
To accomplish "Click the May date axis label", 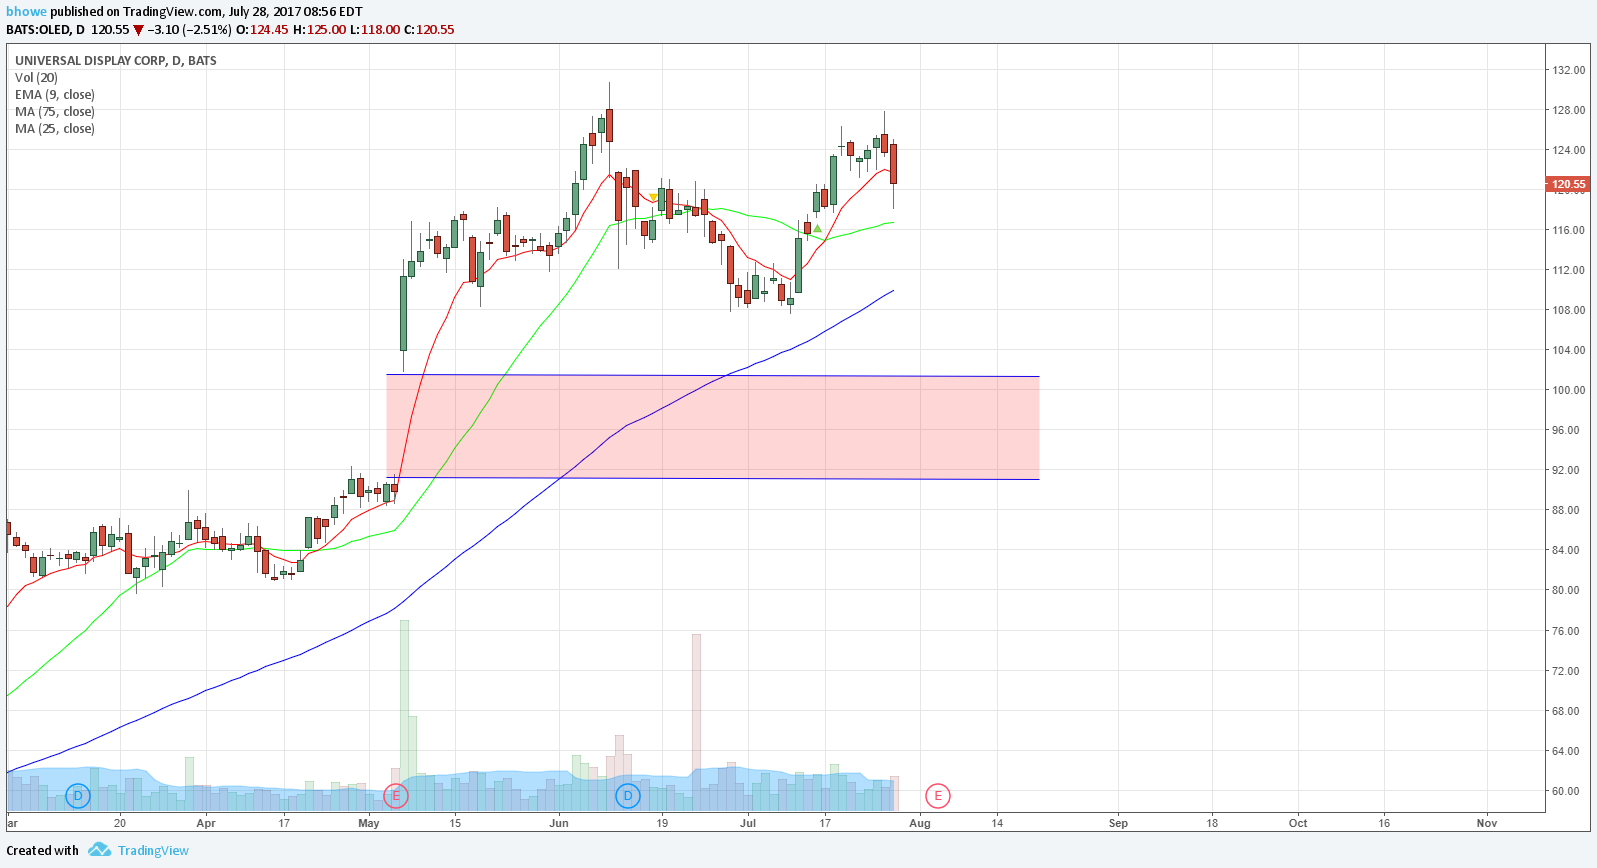I will pos(369,823).
